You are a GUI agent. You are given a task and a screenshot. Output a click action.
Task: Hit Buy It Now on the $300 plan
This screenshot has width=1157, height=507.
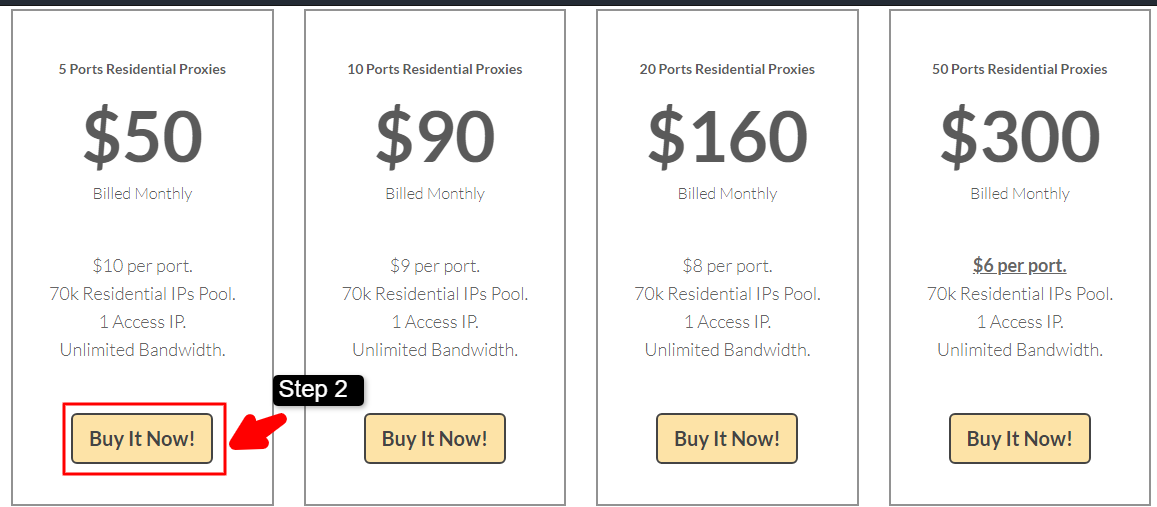tap(1019, 439)
